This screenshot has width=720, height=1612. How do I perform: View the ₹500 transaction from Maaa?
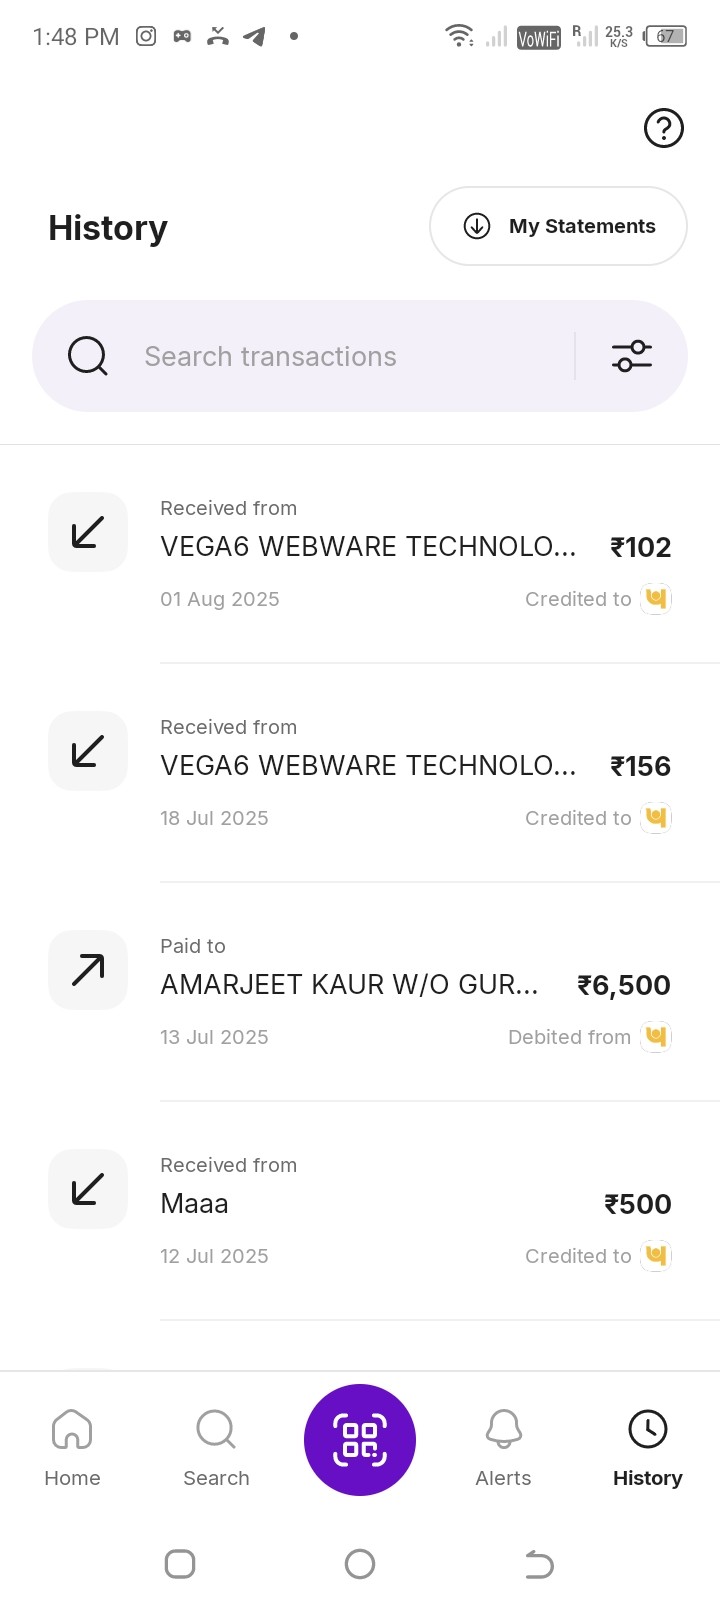pyautogui.click(x=400, y=1204)
